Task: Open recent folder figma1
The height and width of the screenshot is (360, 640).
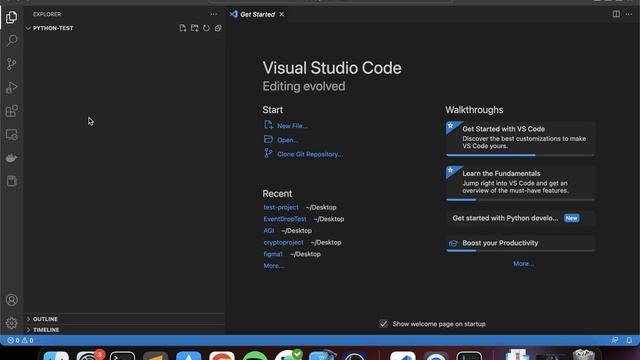Action: coord(273,254)
